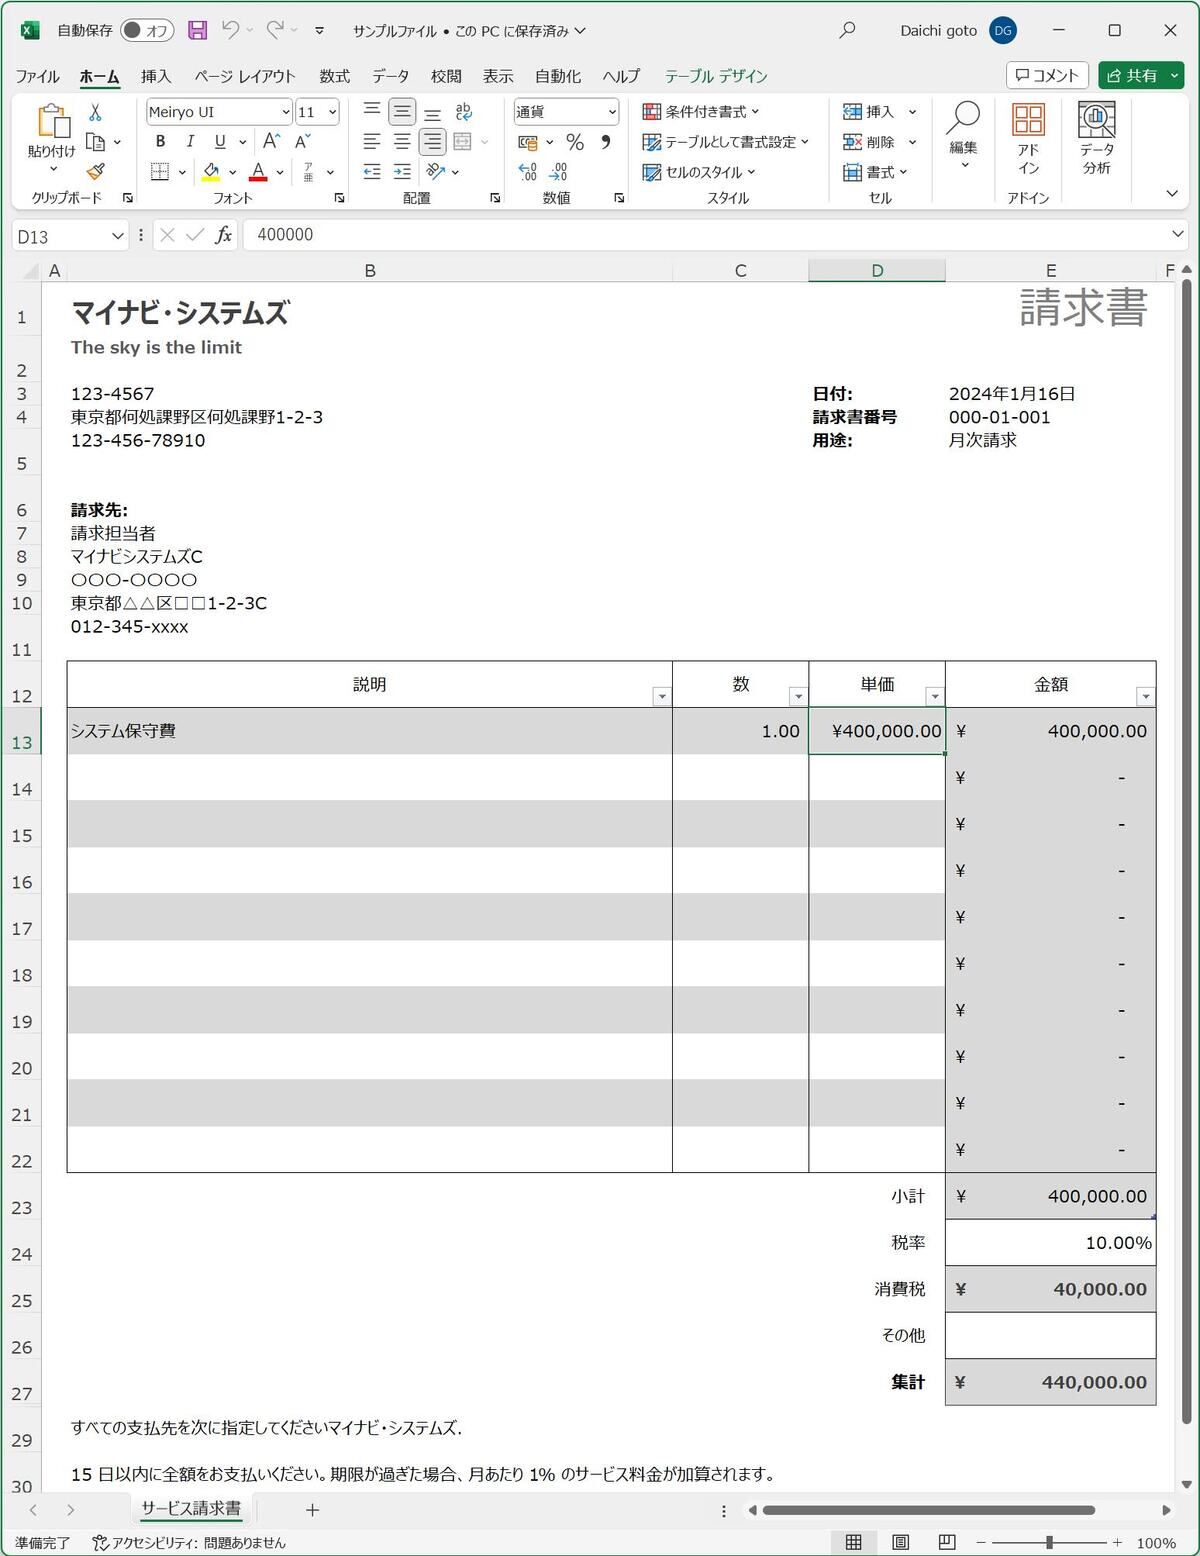Click the Search magnifier in title bar
The width and height of the screenshot is (1200, 1556).
coord(847,30)
